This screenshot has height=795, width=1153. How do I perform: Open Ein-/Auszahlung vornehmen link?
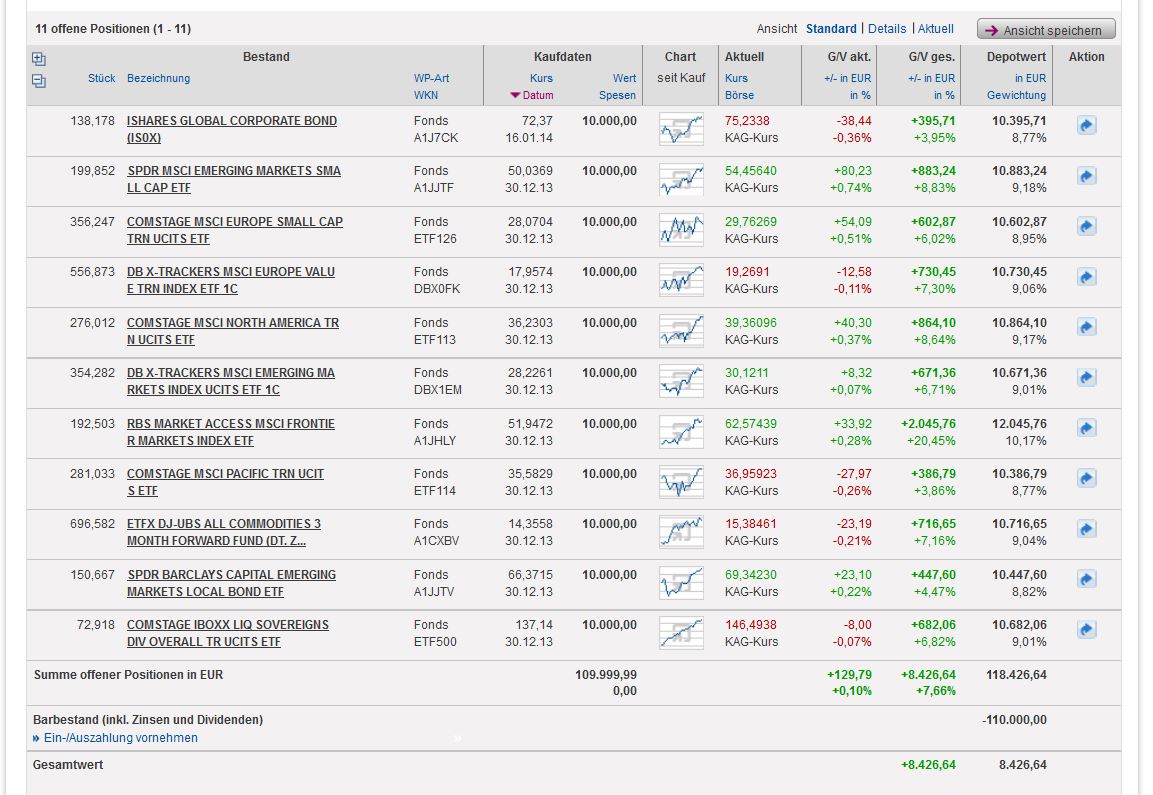click(120, 738)
